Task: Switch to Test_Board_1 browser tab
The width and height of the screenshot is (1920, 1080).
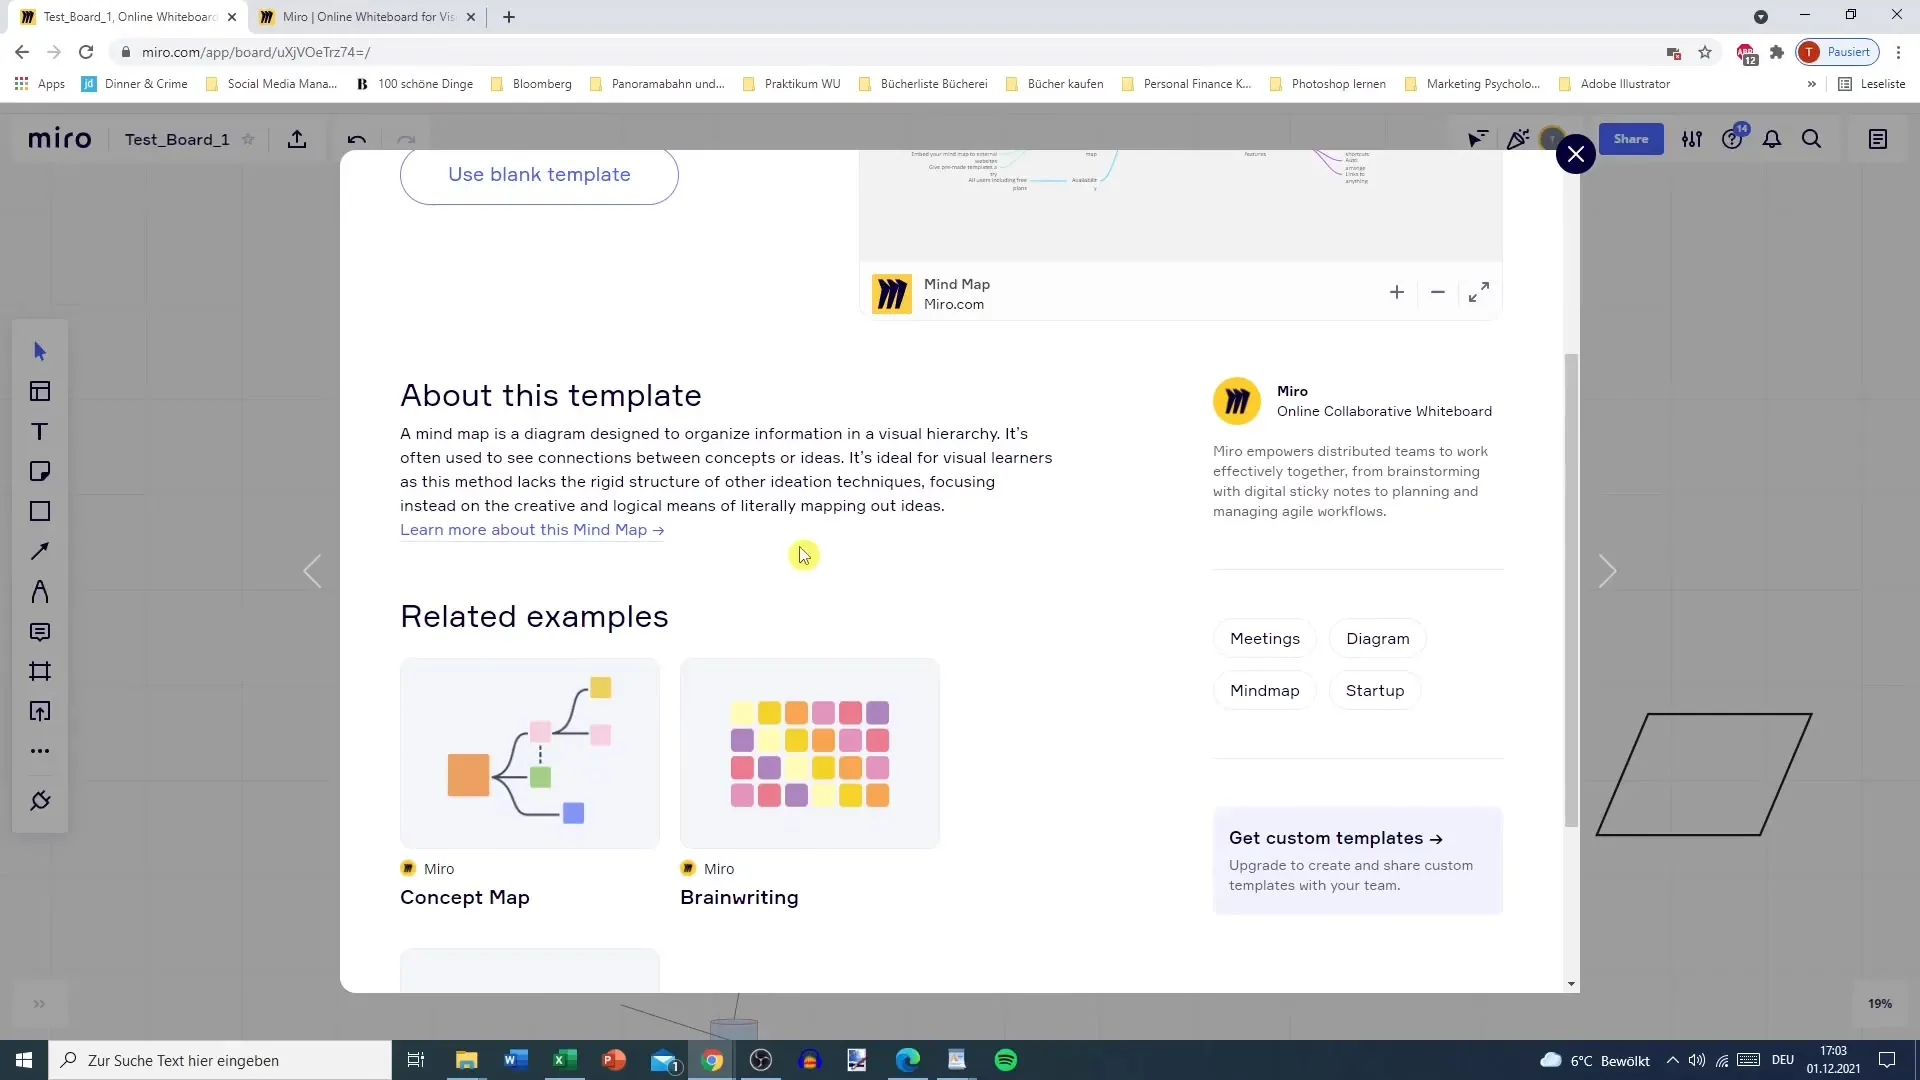Action: coord(128,17)
